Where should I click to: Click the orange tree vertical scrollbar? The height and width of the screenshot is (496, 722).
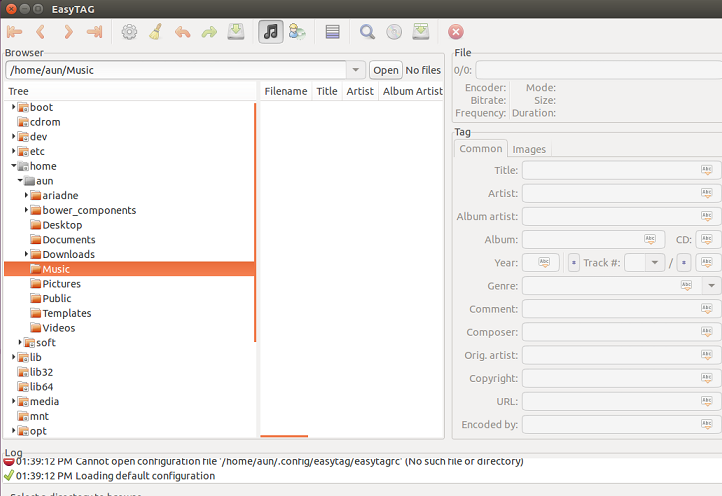coord(255,222)
